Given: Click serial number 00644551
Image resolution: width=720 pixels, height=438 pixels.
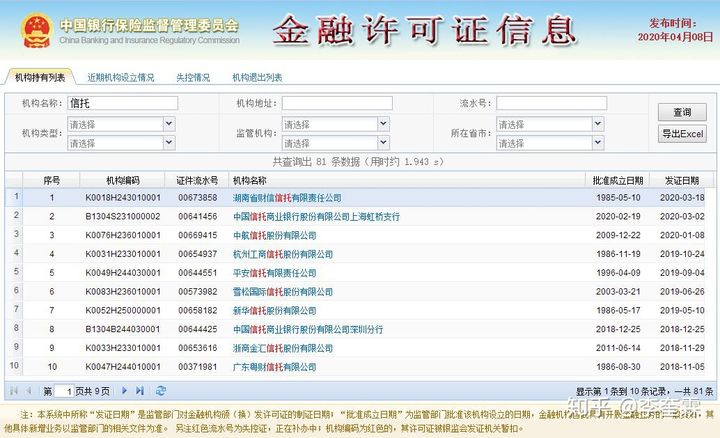Looking at the screenshot, I should coord(197,273).
